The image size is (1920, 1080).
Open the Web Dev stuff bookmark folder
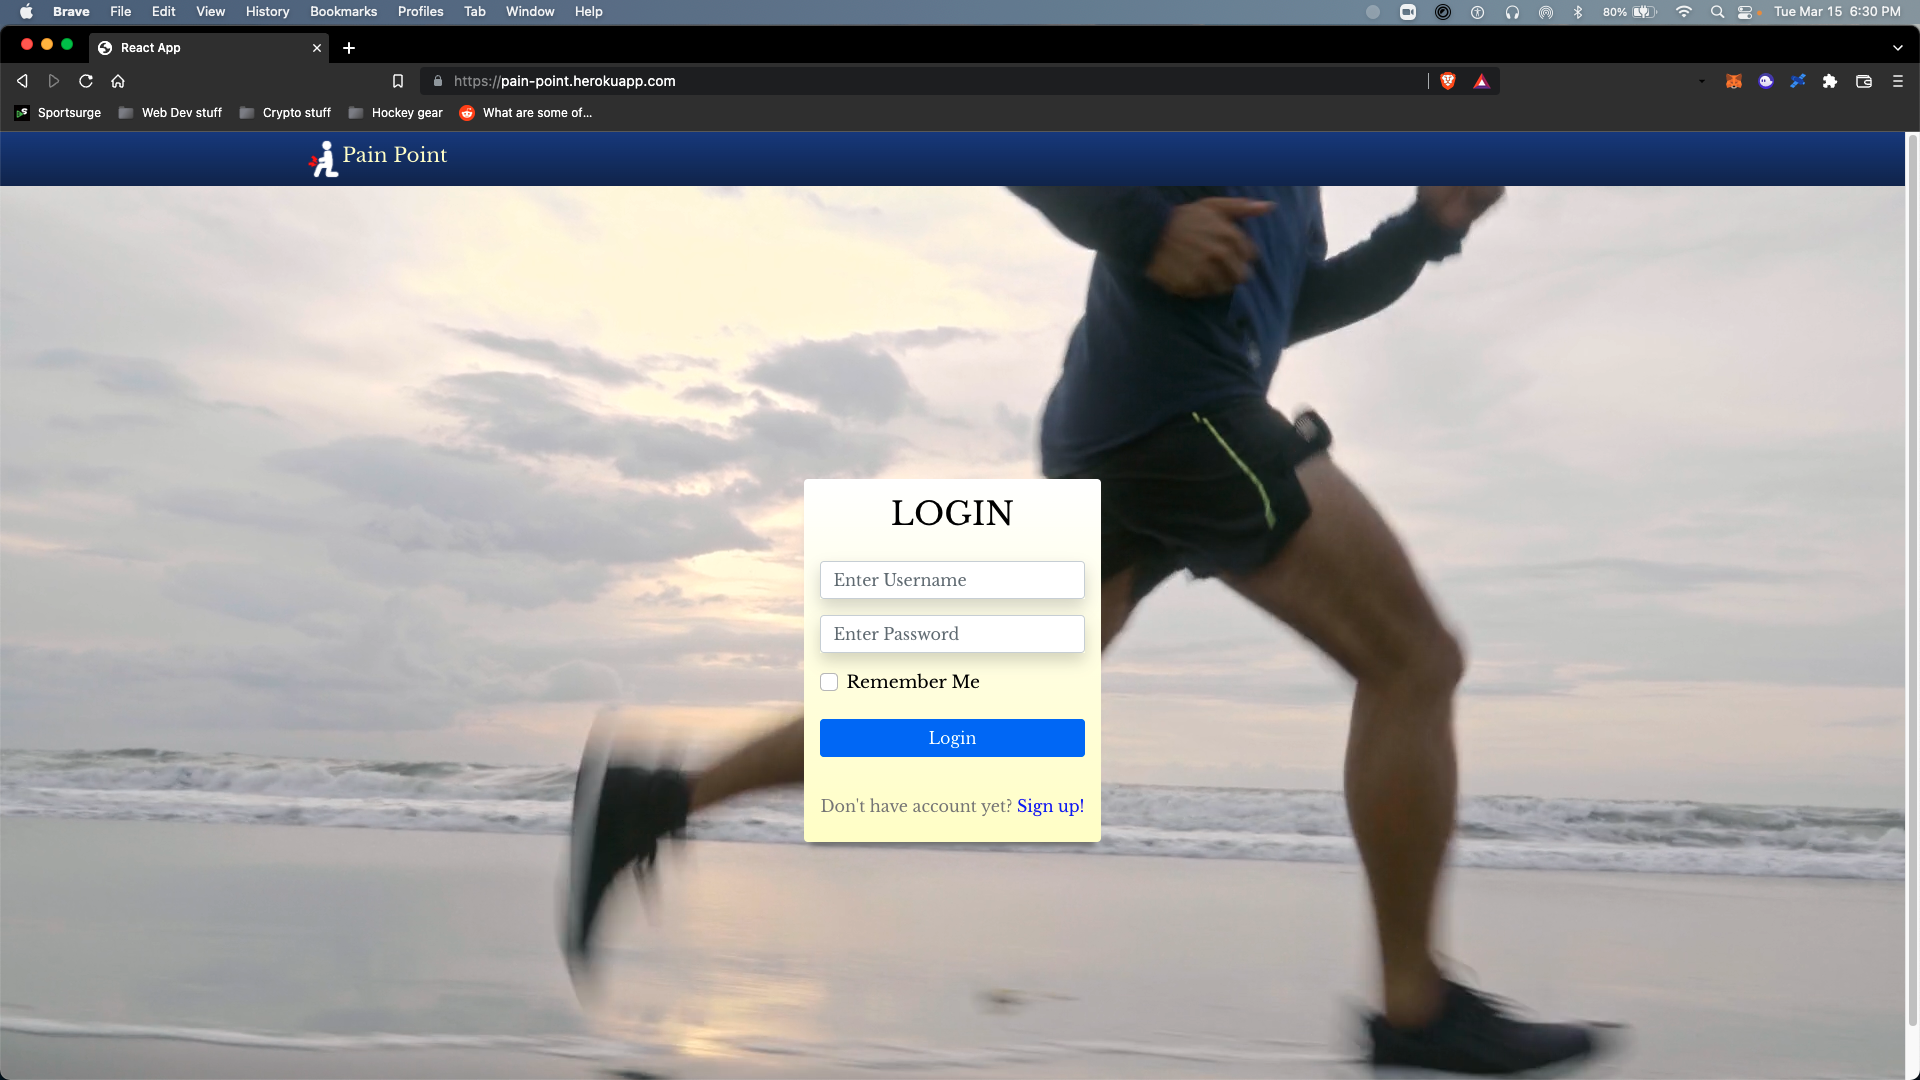[x=170, y=113]
